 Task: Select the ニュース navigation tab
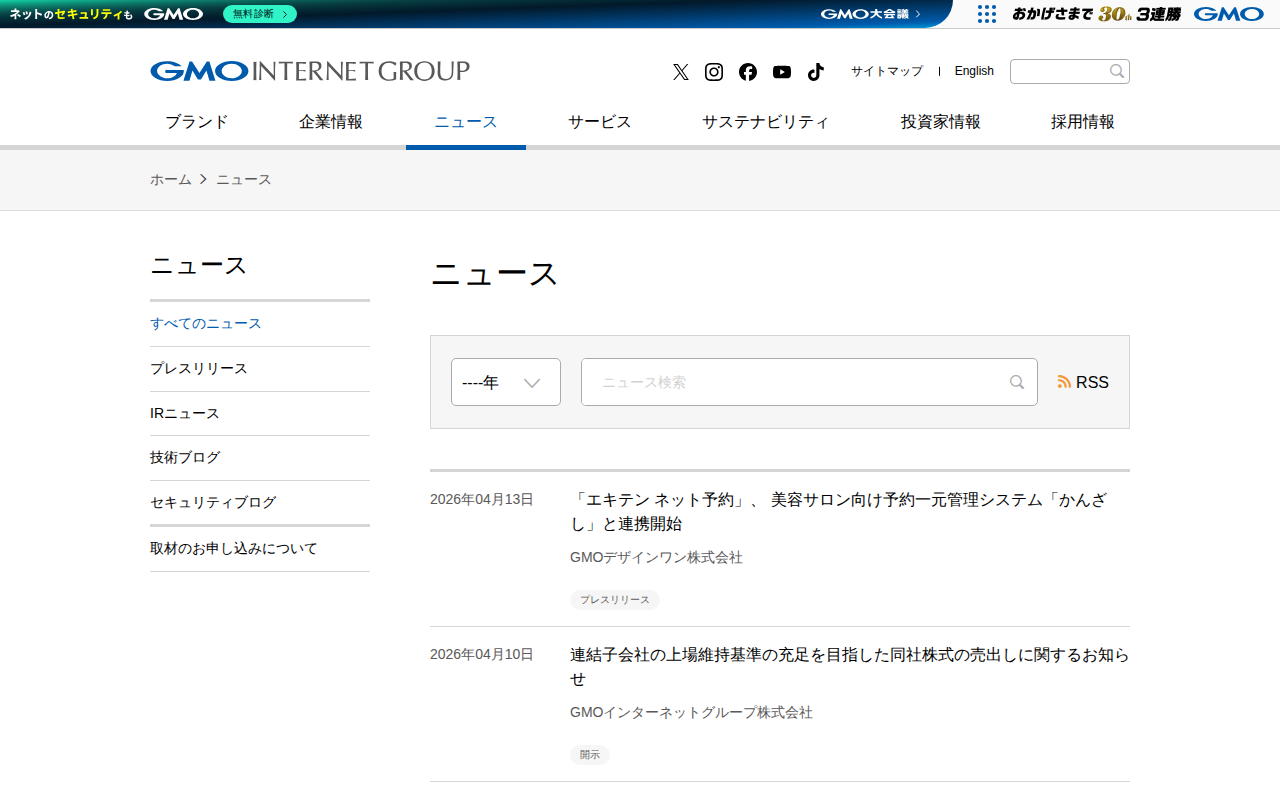point(466,122)
